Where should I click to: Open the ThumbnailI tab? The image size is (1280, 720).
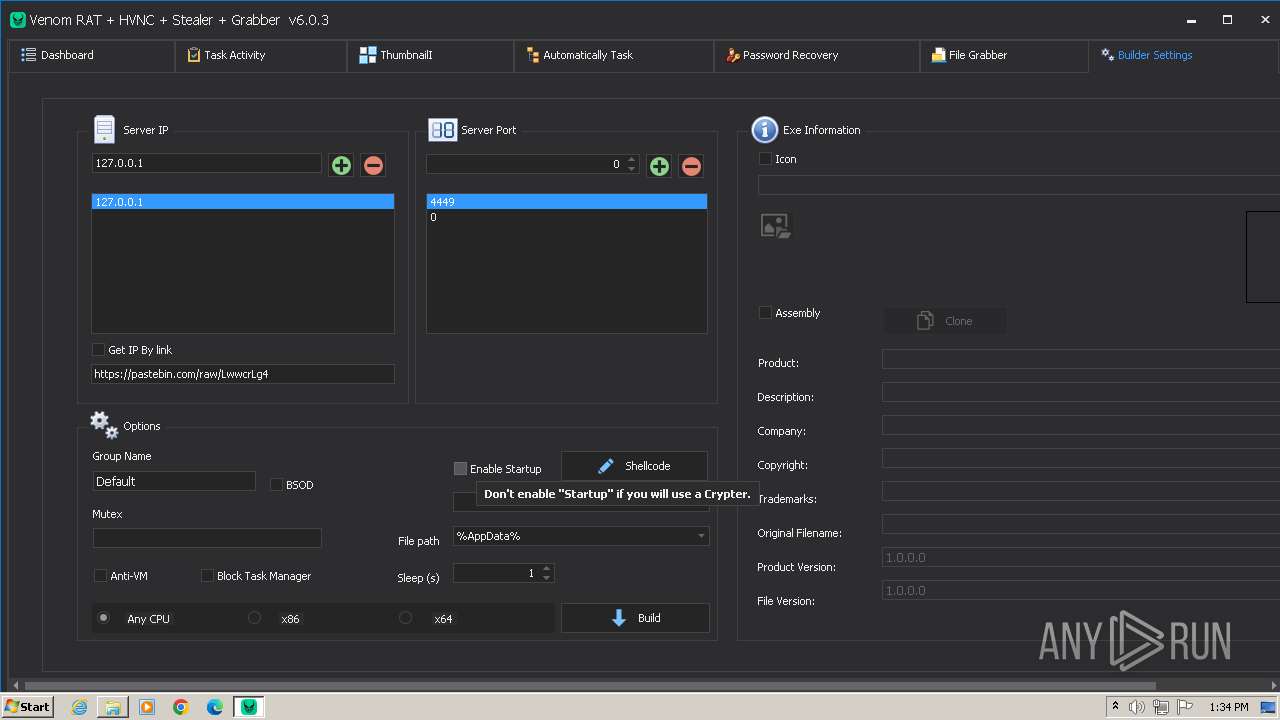tap(430, 55)
